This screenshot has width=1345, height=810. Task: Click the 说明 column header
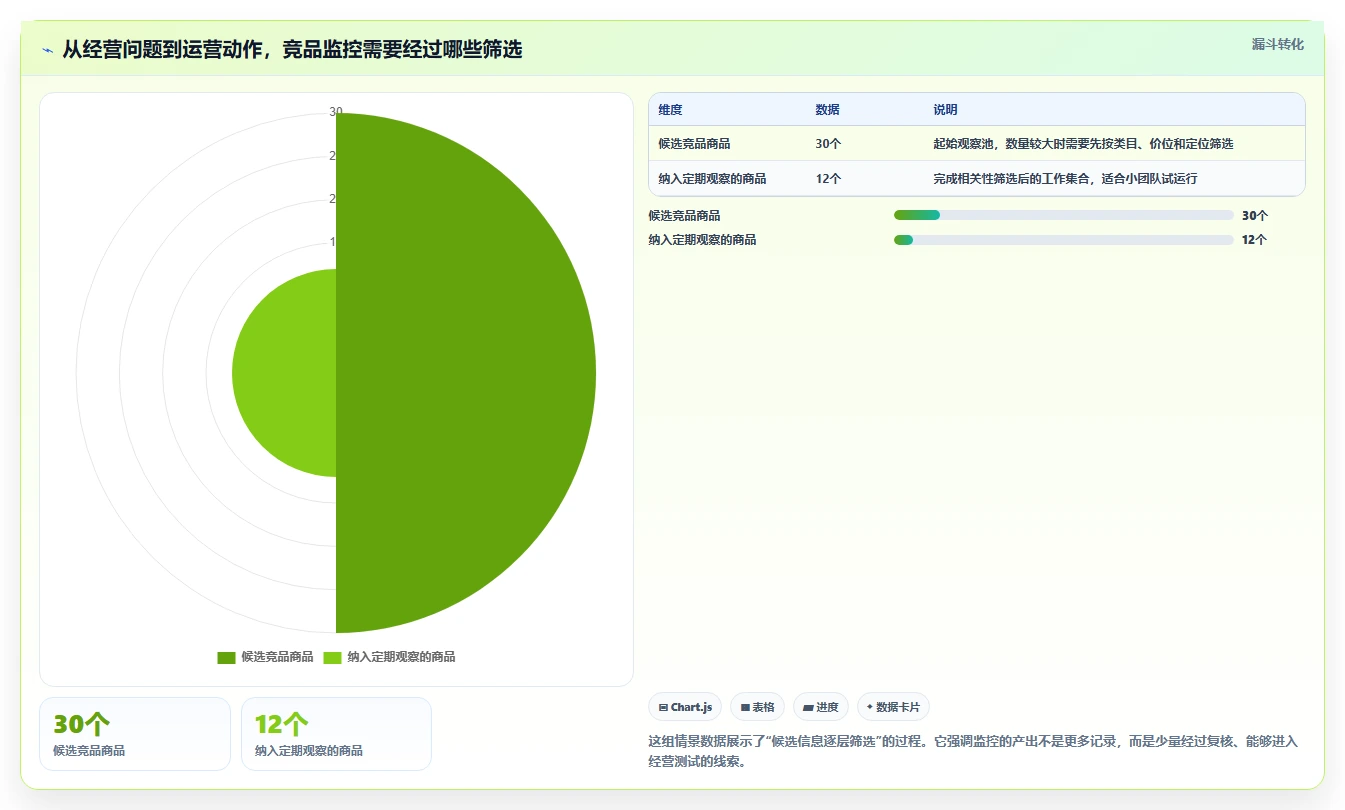tap(945, 110)
